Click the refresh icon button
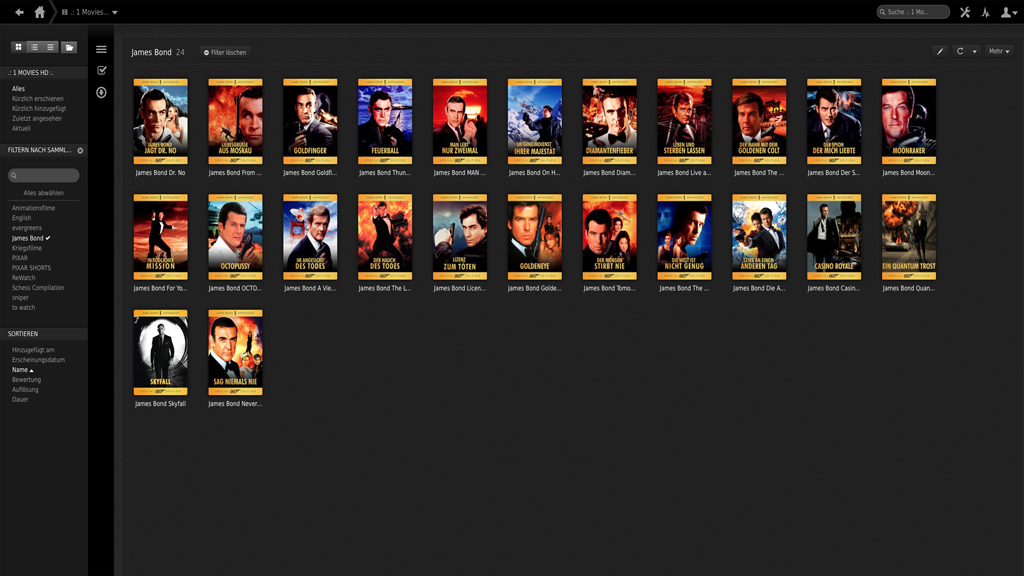This screenshot has width=1024, height=576. tap(960, 52)
